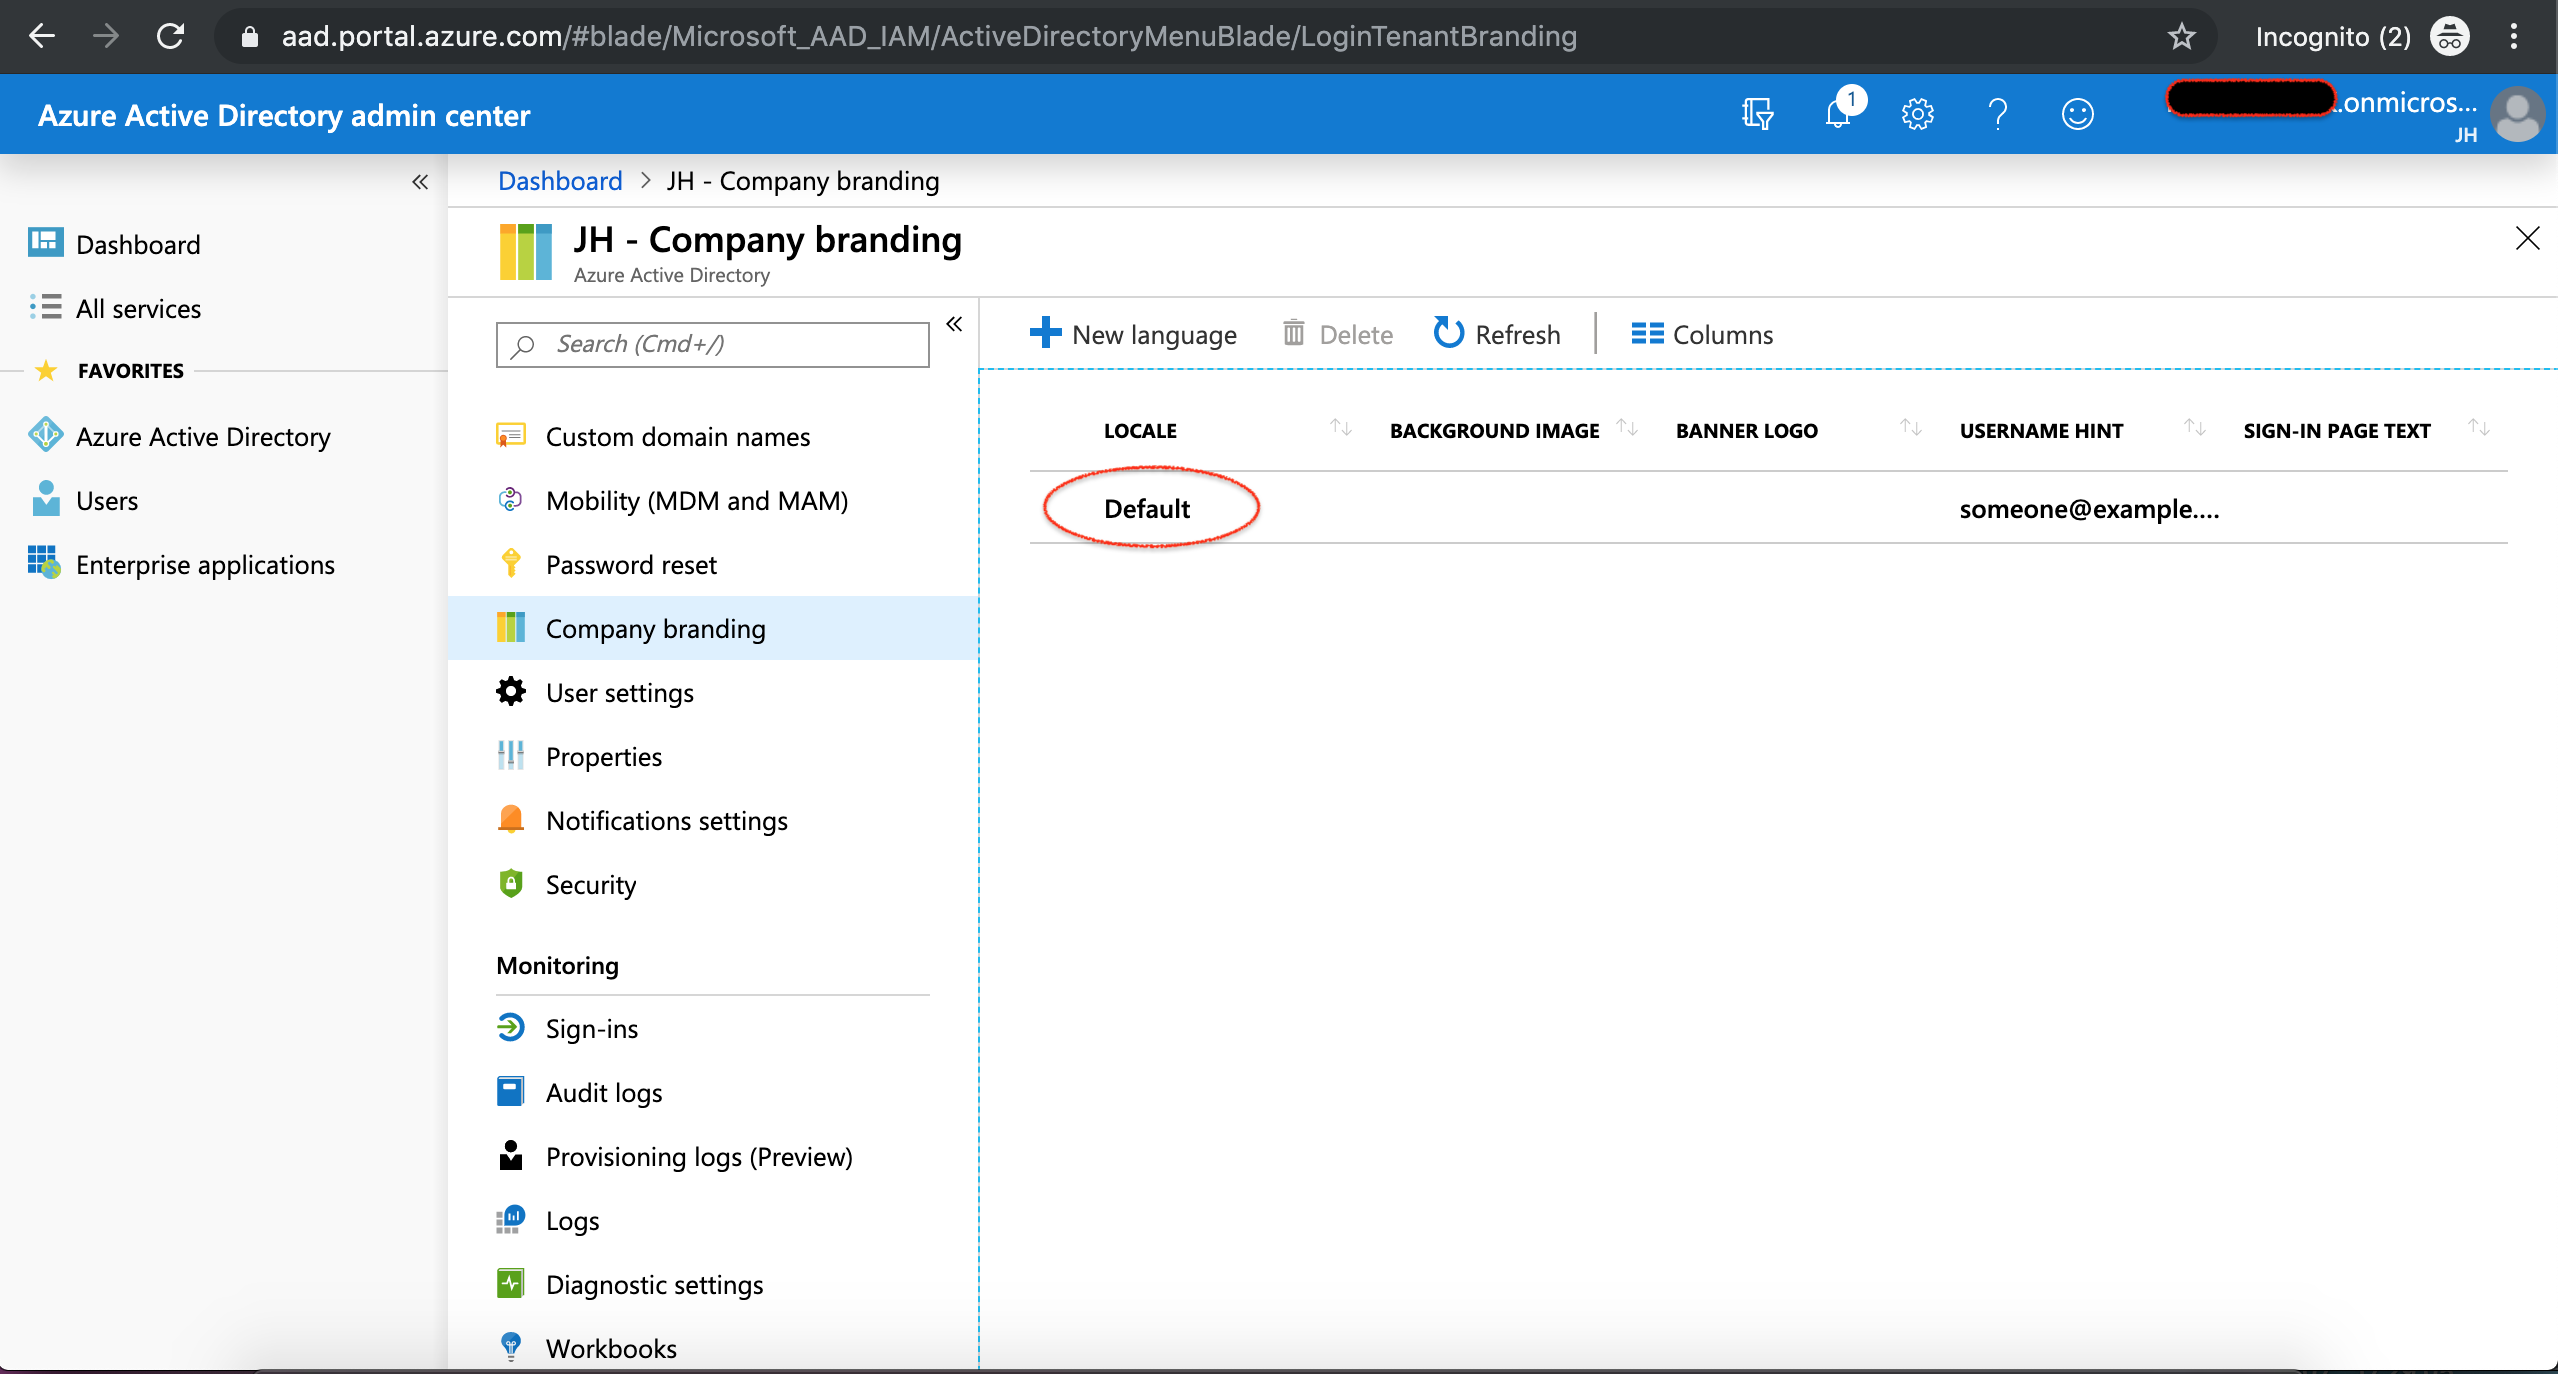Select Security with the shield icon
The width and height of the screenshot is (2558, 1374).
coord(591,884)
